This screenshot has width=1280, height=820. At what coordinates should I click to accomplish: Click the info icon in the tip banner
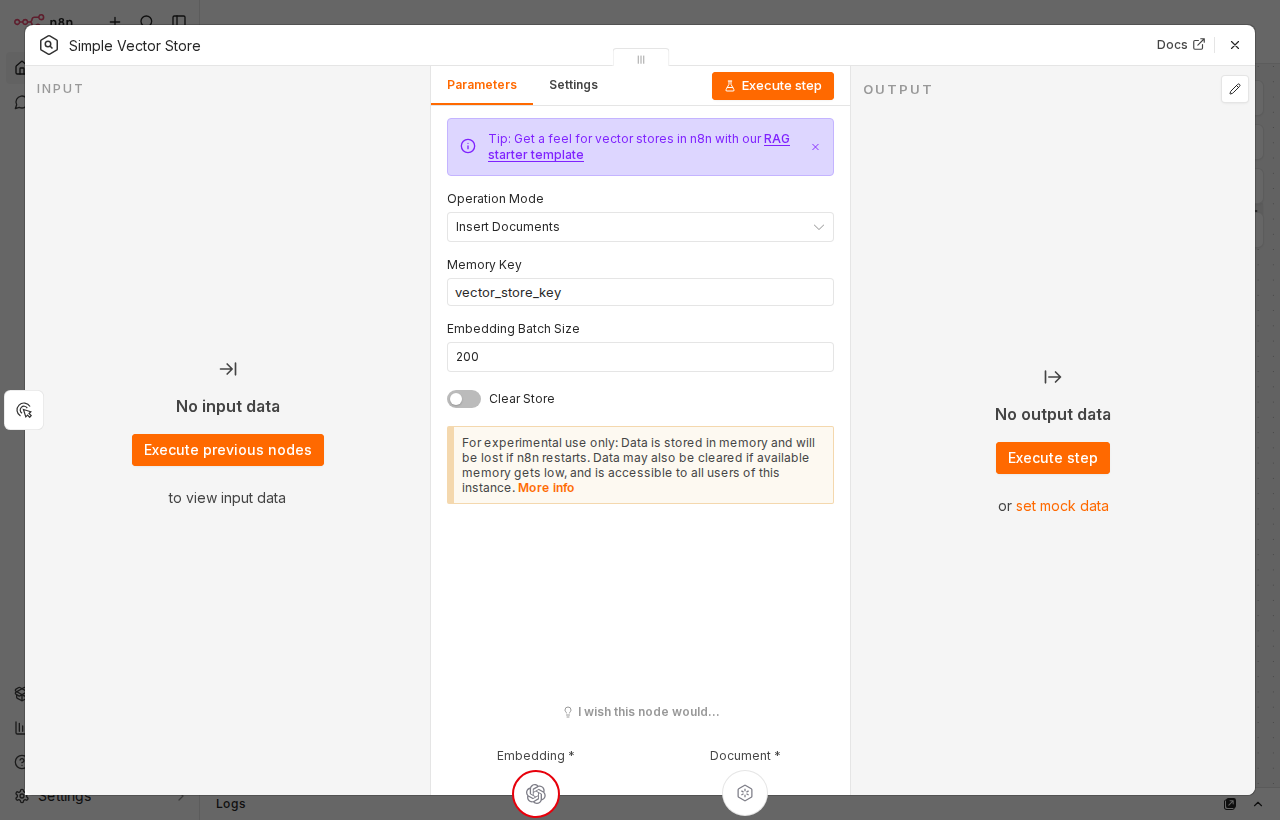(468, 146)
